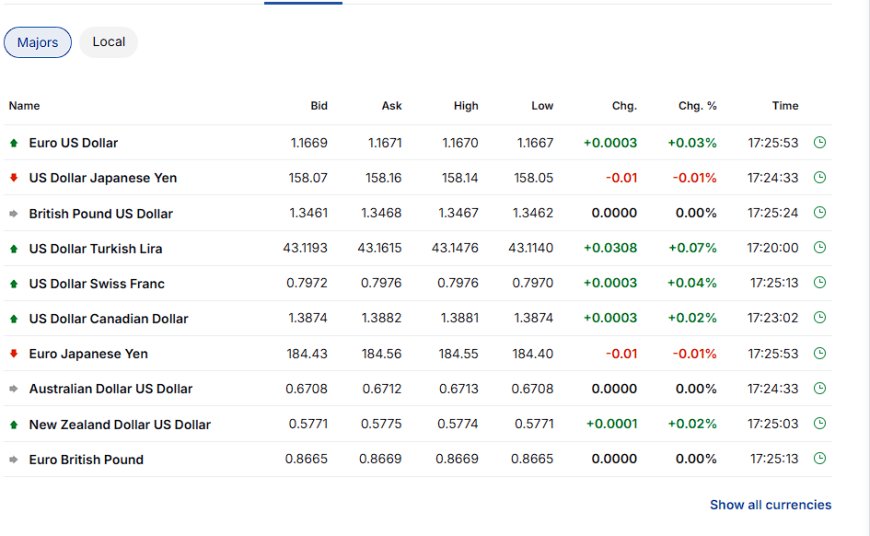Image resolution: width=870 pixels, height=536 pixels.
Task: Click the Chg. % column header
Action: [697, 105]
